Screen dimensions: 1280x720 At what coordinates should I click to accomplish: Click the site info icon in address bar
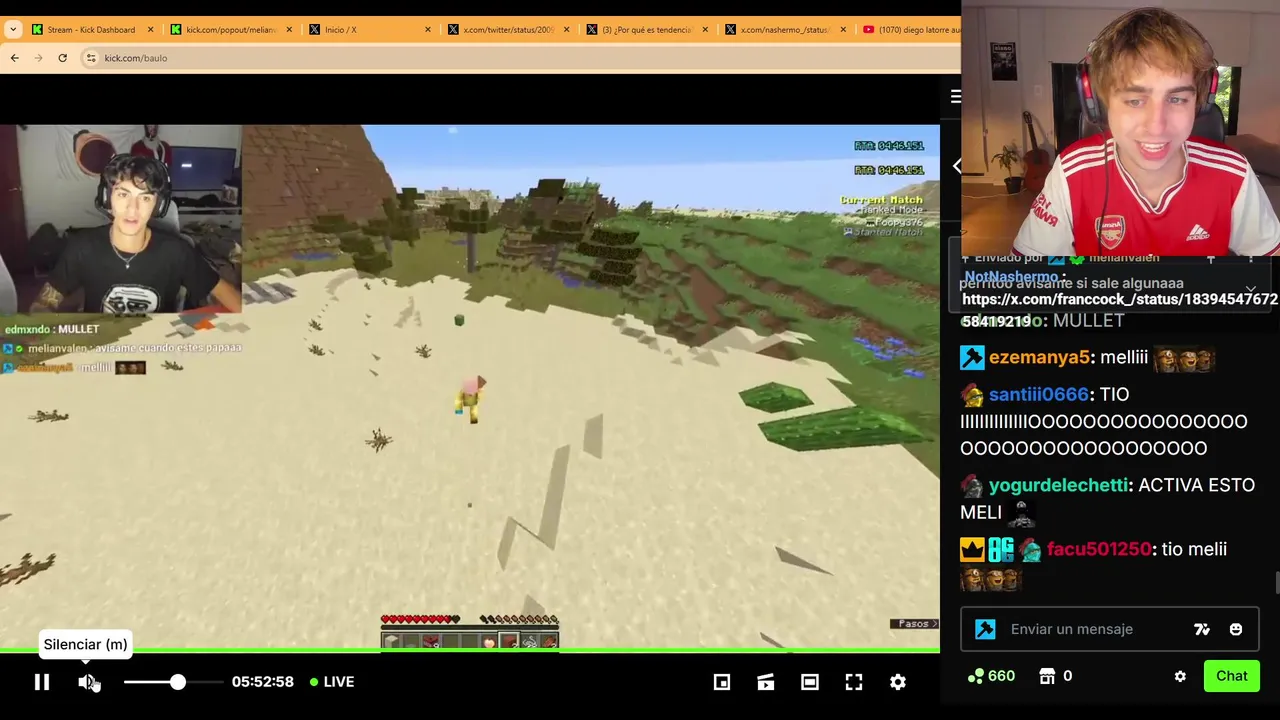[x=91, y=58]
